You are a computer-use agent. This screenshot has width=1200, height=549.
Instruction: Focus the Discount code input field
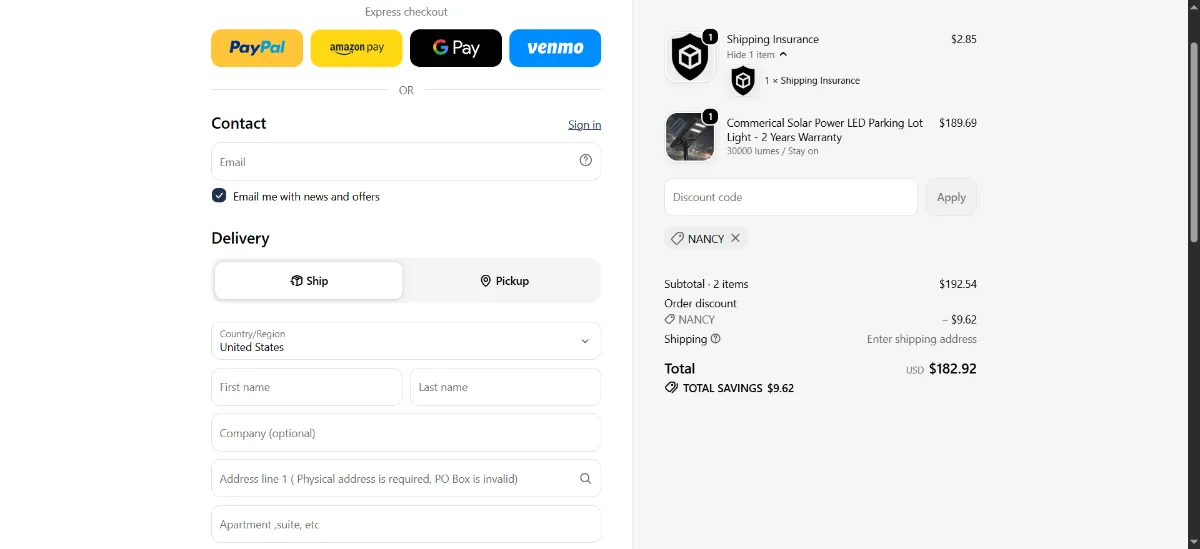[791, 197]
